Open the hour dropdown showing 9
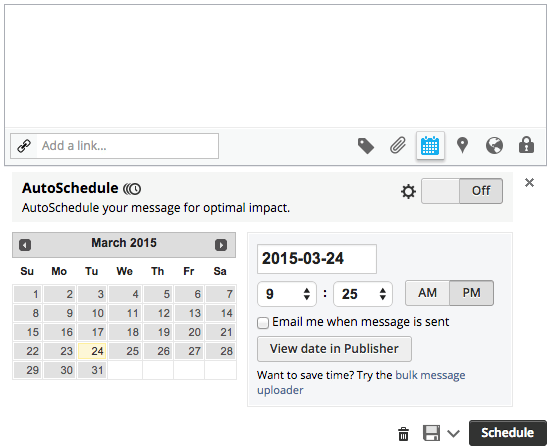The height and width of the screenshot is (448, 551). (x=287, y=294)
